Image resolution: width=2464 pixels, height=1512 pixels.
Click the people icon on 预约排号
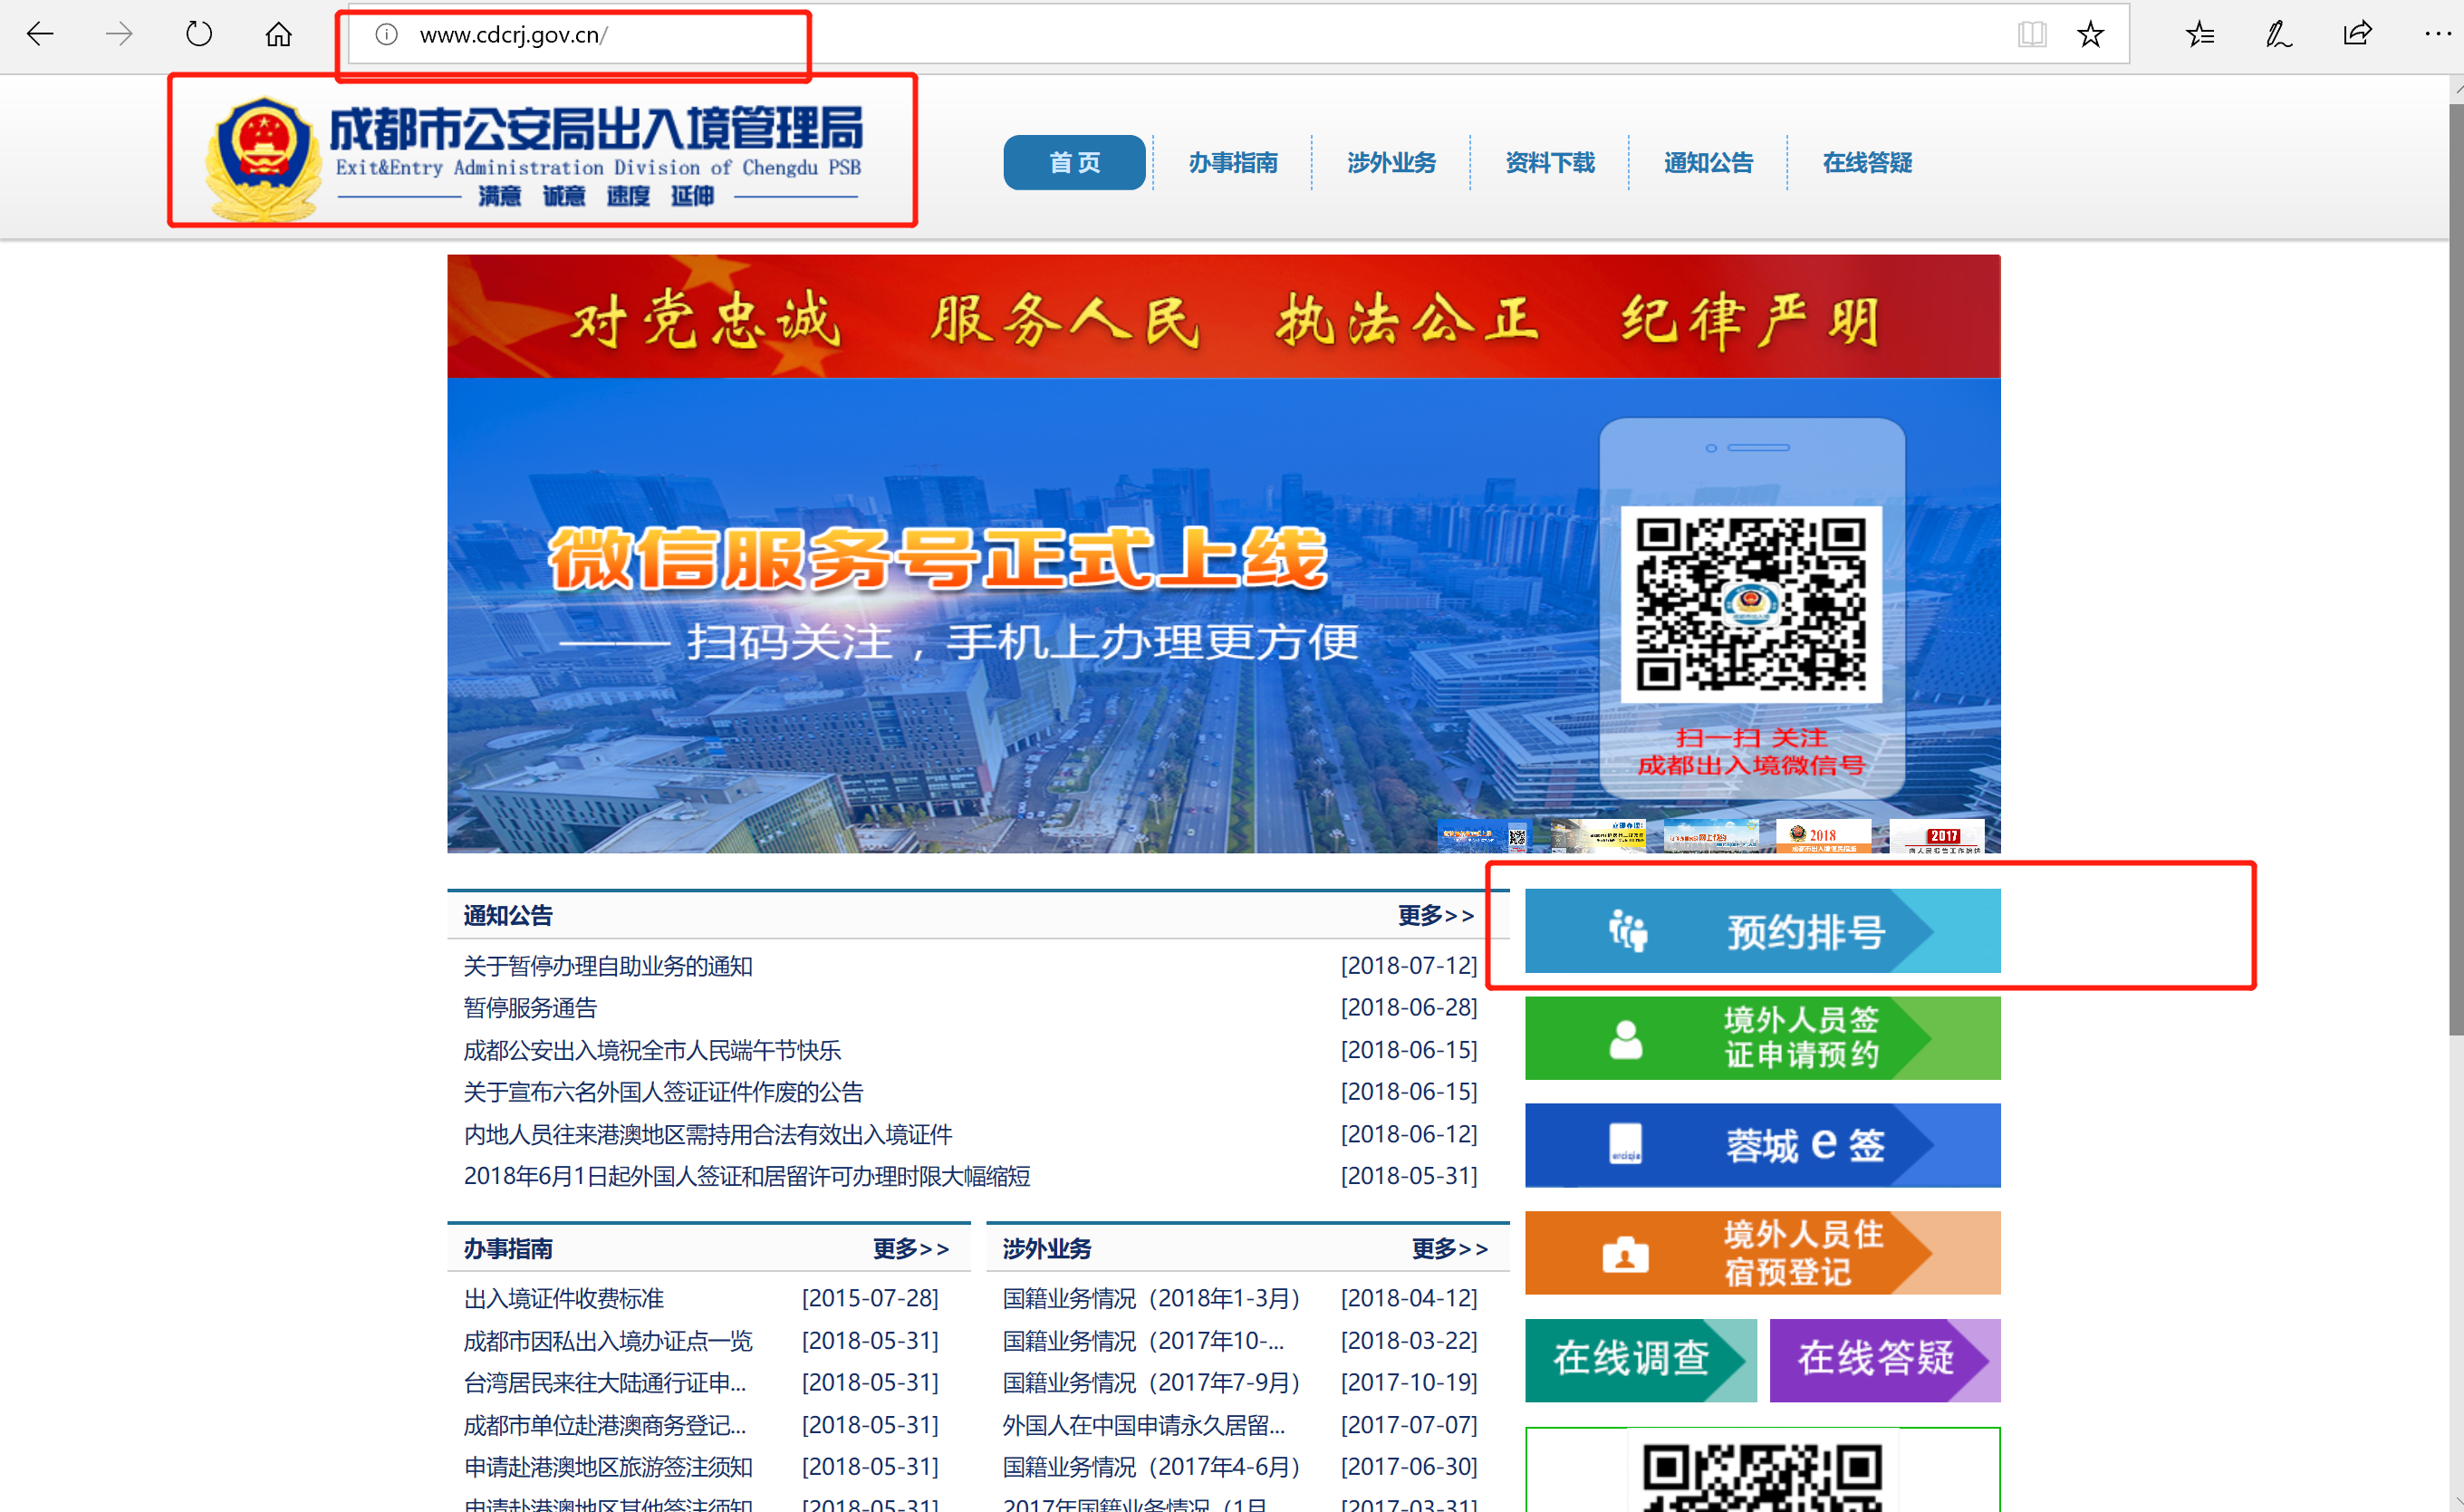pyautogui.click(x=1627, y=931)
